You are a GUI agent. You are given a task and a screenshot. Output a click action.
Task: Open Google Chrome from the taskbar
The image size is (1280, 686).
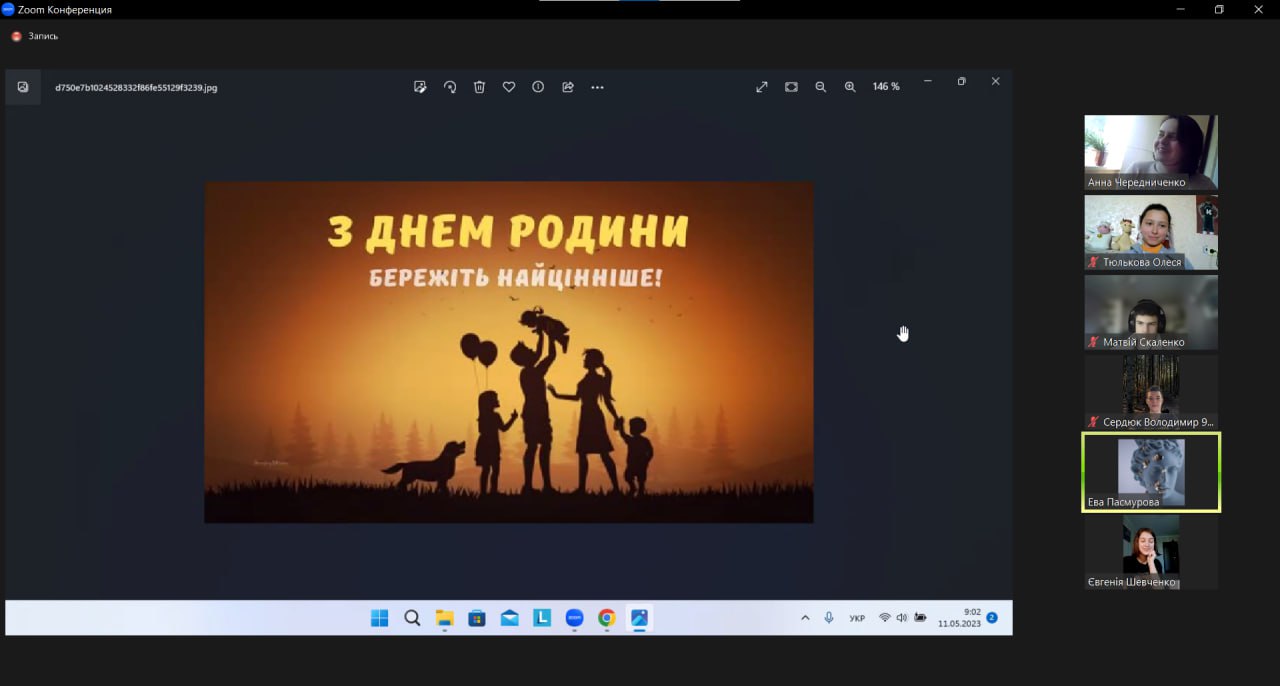(x=607, y=618)
